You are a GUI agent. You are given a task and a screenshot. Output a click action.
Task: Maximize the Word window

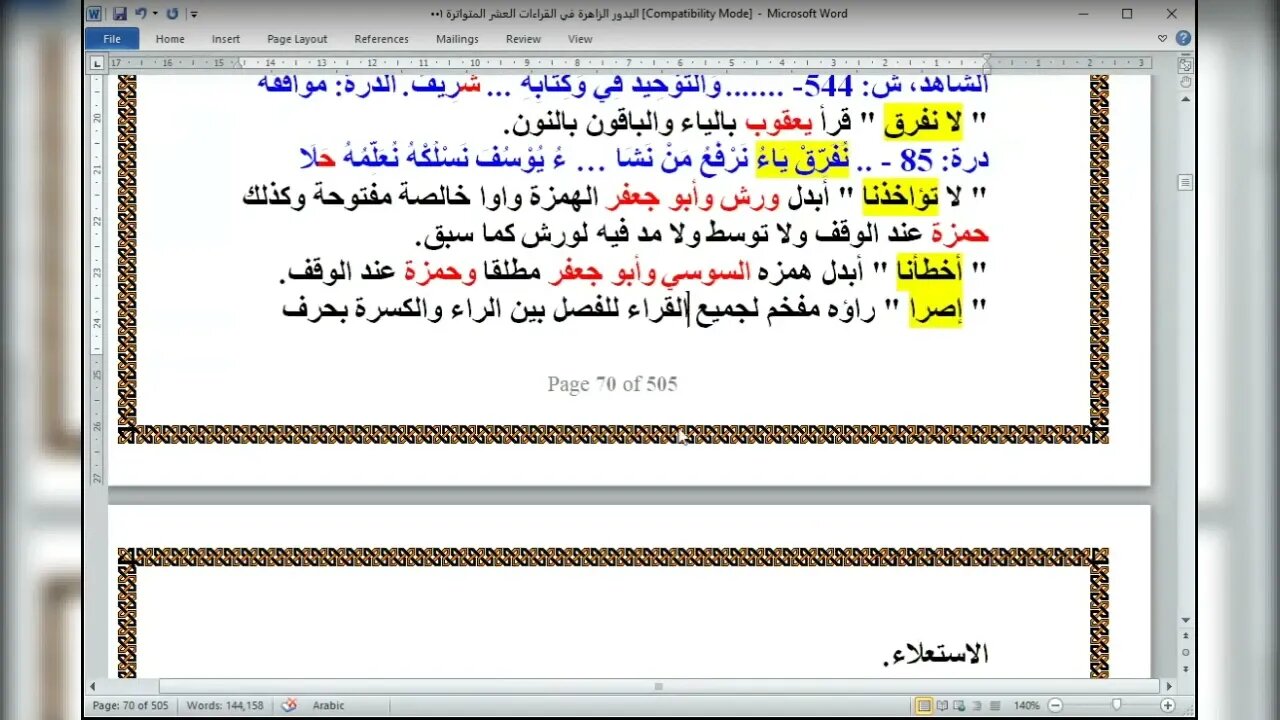(1127, 14)
